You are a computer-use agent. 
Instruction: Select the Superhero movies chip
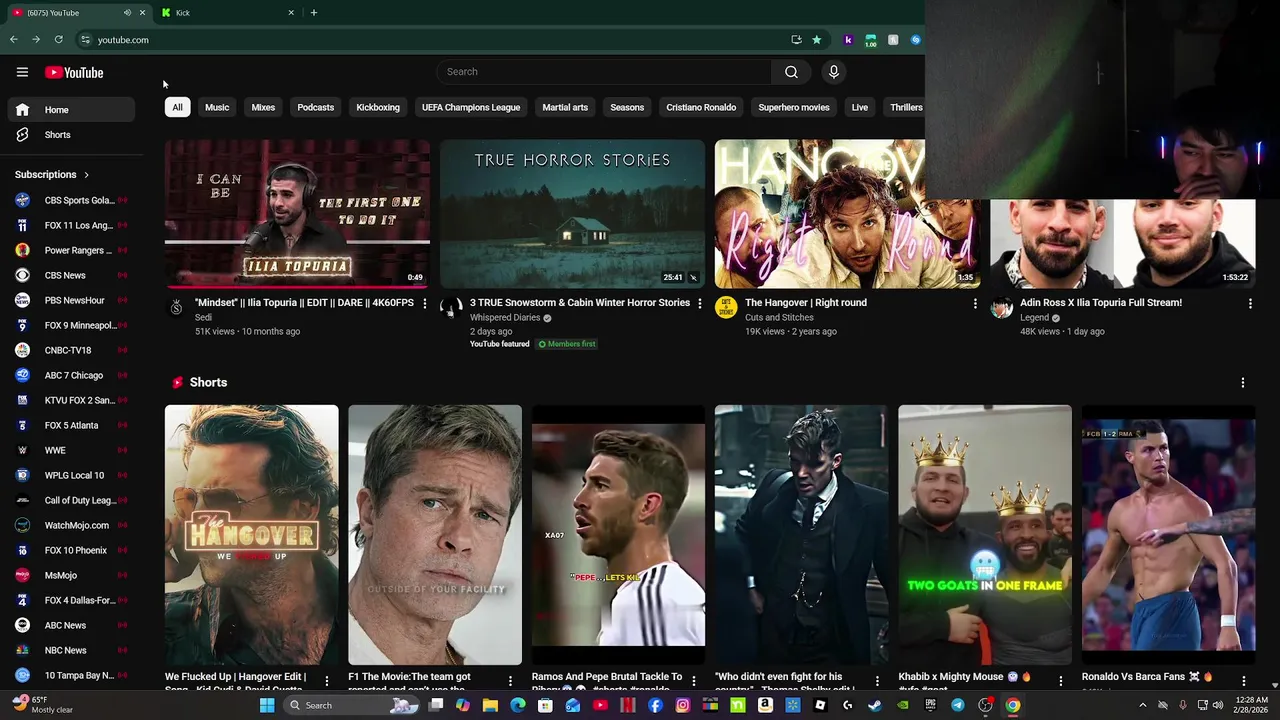point(794,107)
